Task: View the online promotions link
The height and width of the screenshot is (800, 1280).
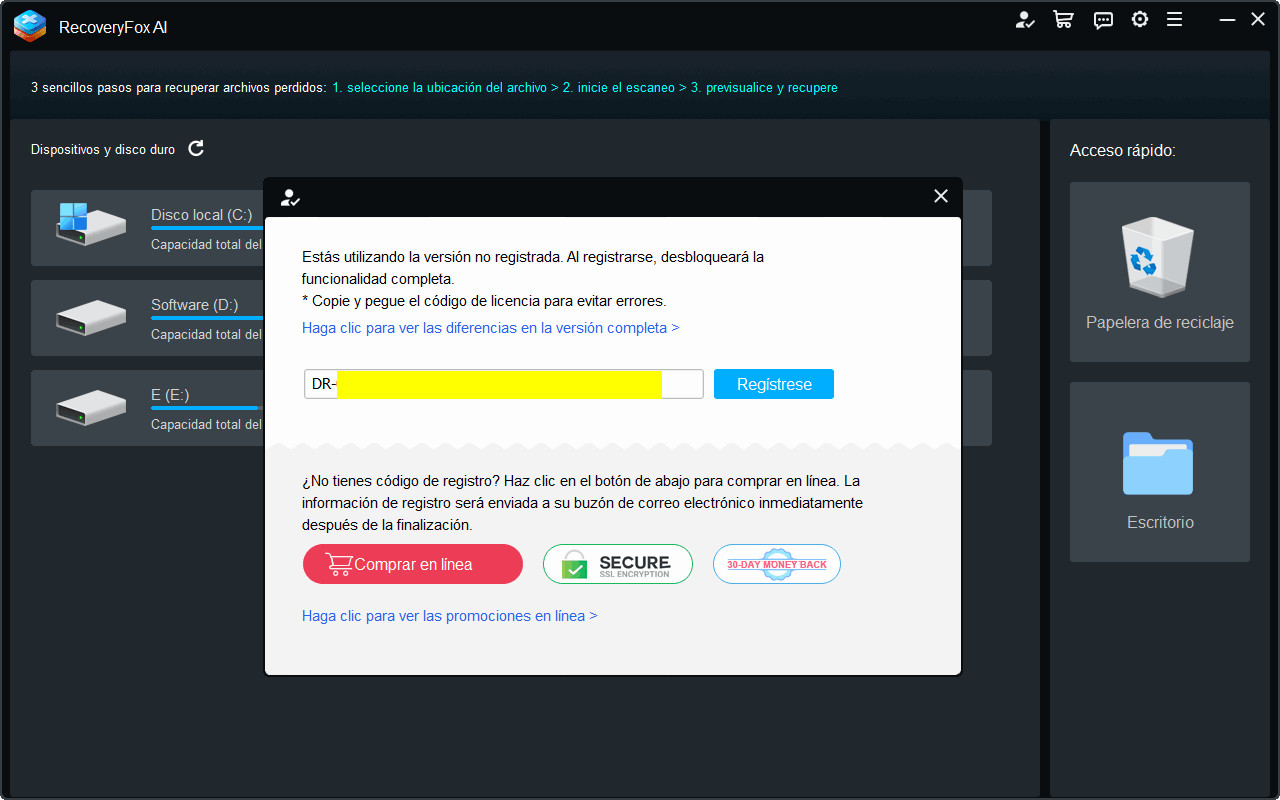Action: 449,615
